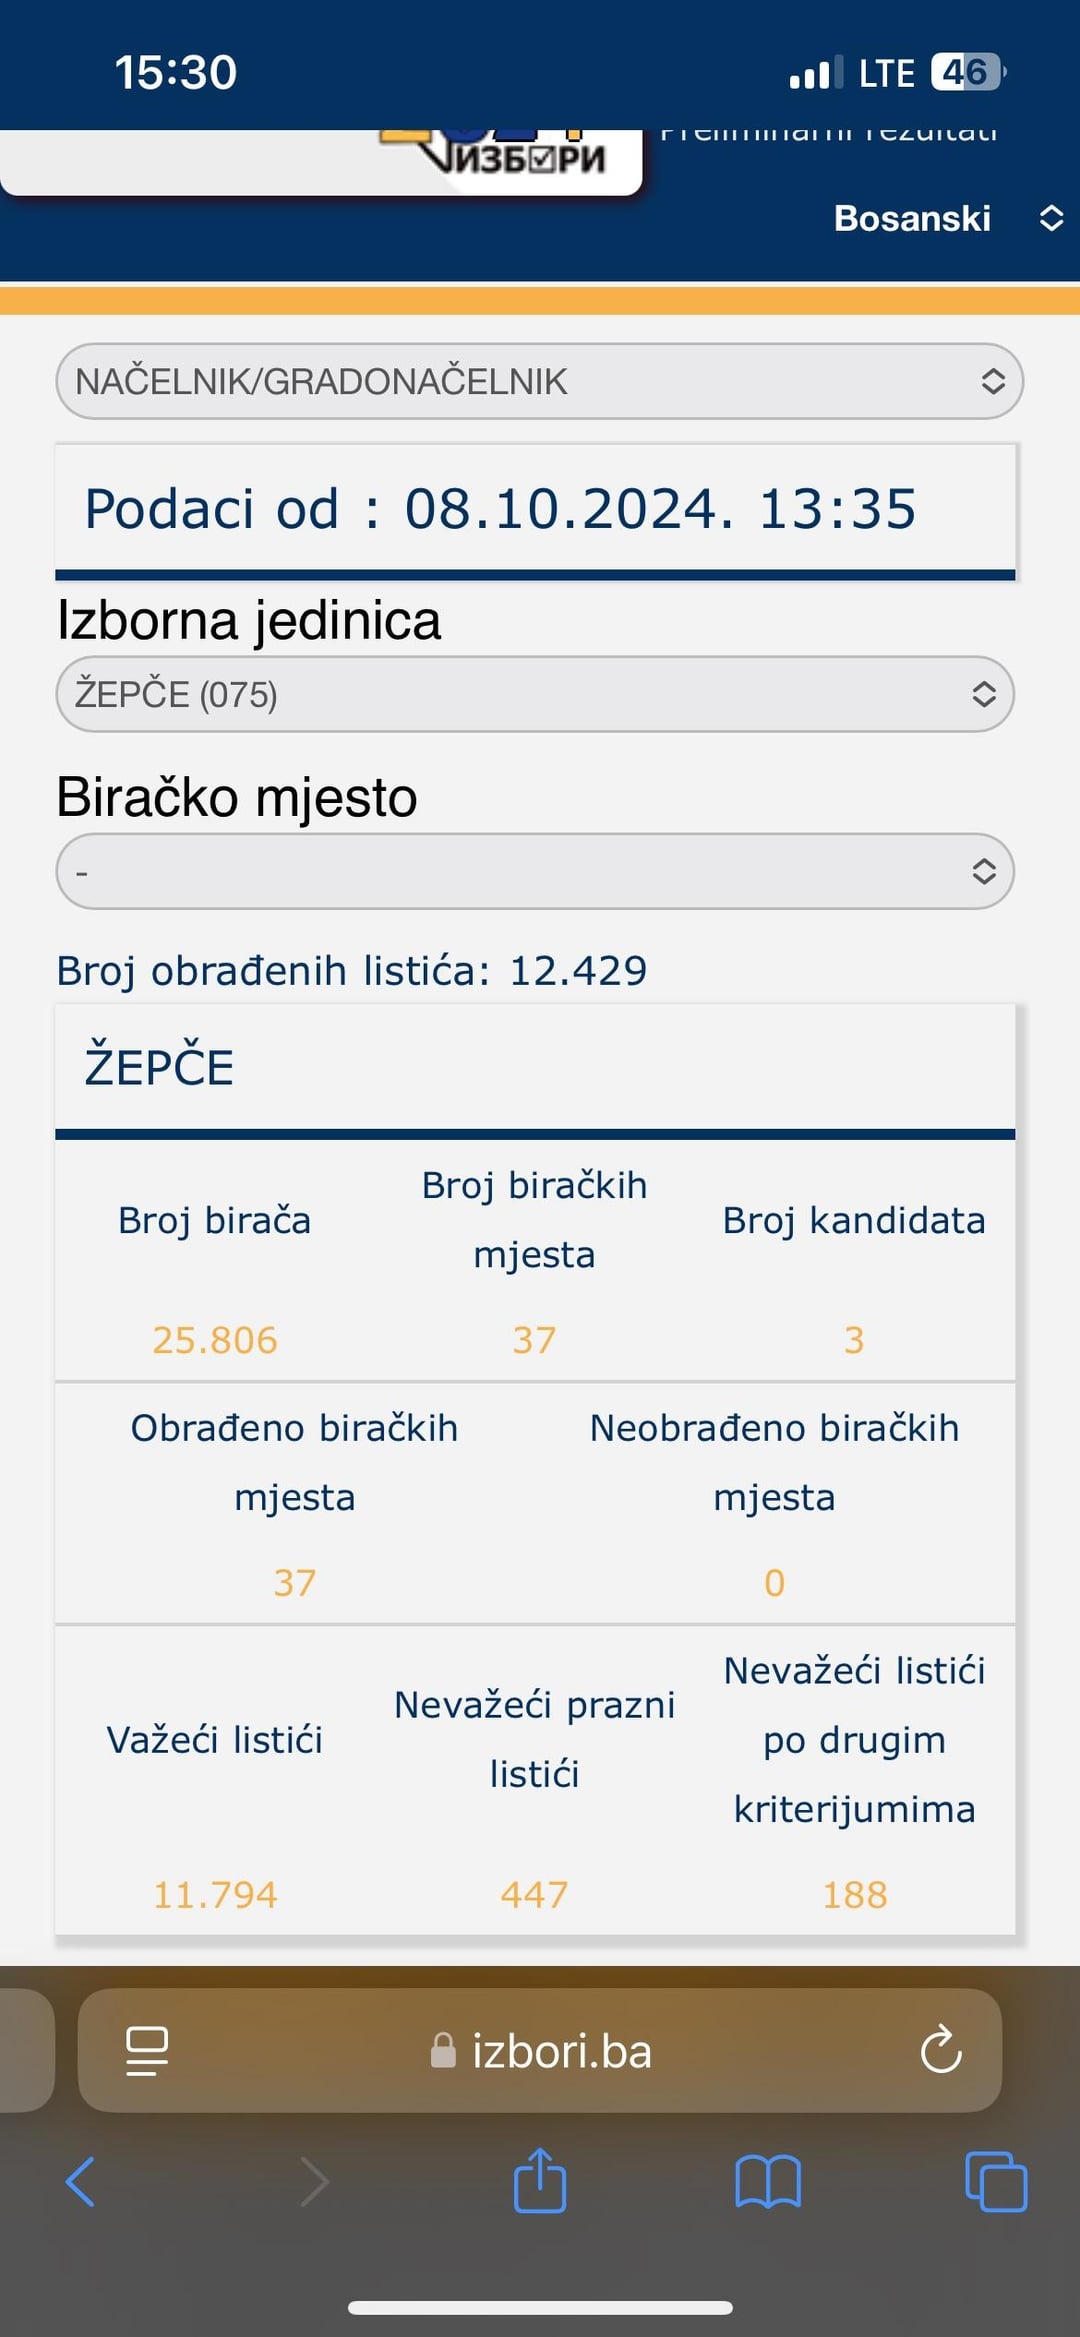Tap the home indicator bar
Image resolution: width=1080 pixels, height=2337 pixels.
click(540, 2308)
